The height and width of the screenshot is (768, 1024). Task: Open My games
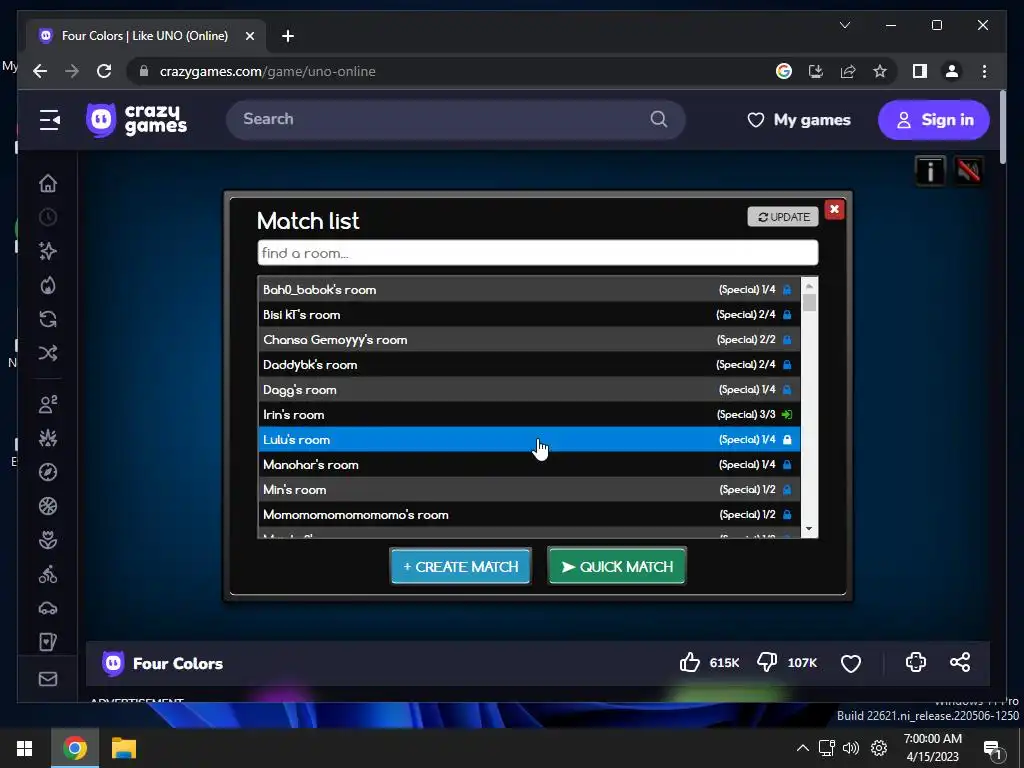click(x=799, y=120)
